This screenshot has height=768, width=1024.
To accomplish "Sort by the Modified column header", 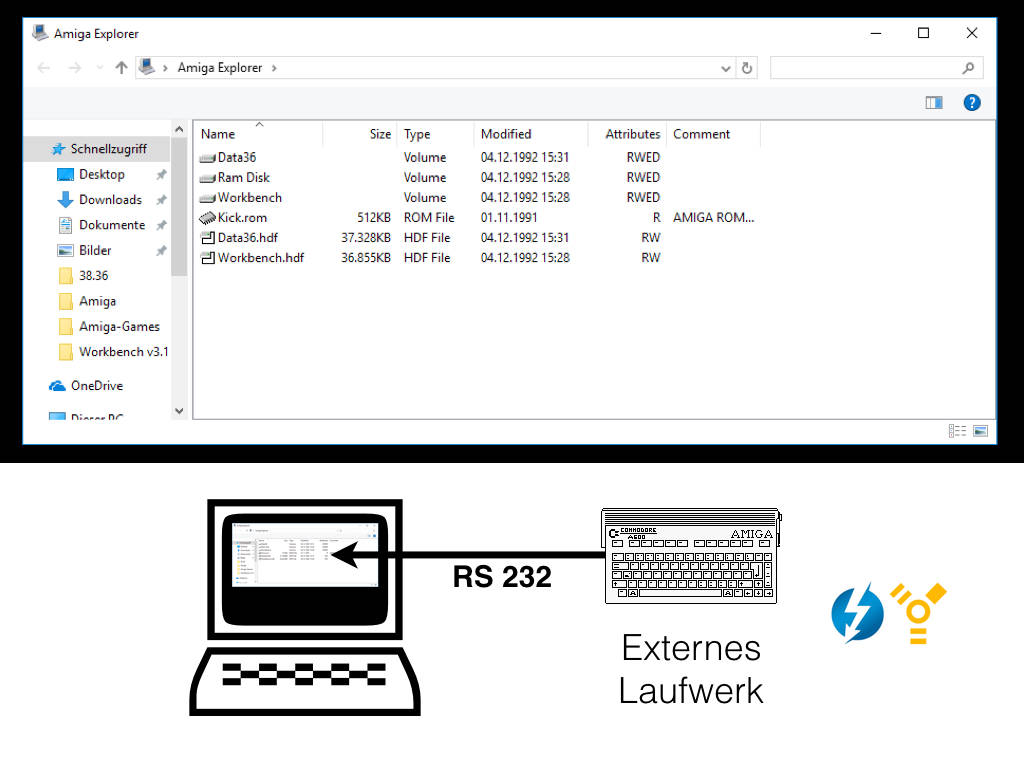I will coord(506,134).
